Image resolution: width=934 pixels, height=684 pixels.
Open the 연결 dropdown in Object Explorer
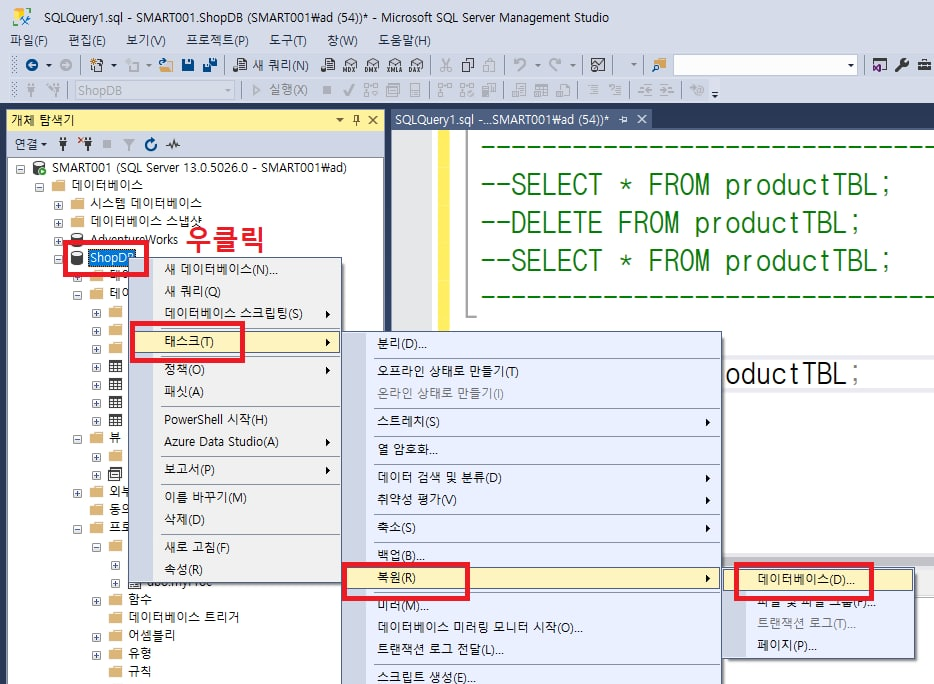[30, 144]
